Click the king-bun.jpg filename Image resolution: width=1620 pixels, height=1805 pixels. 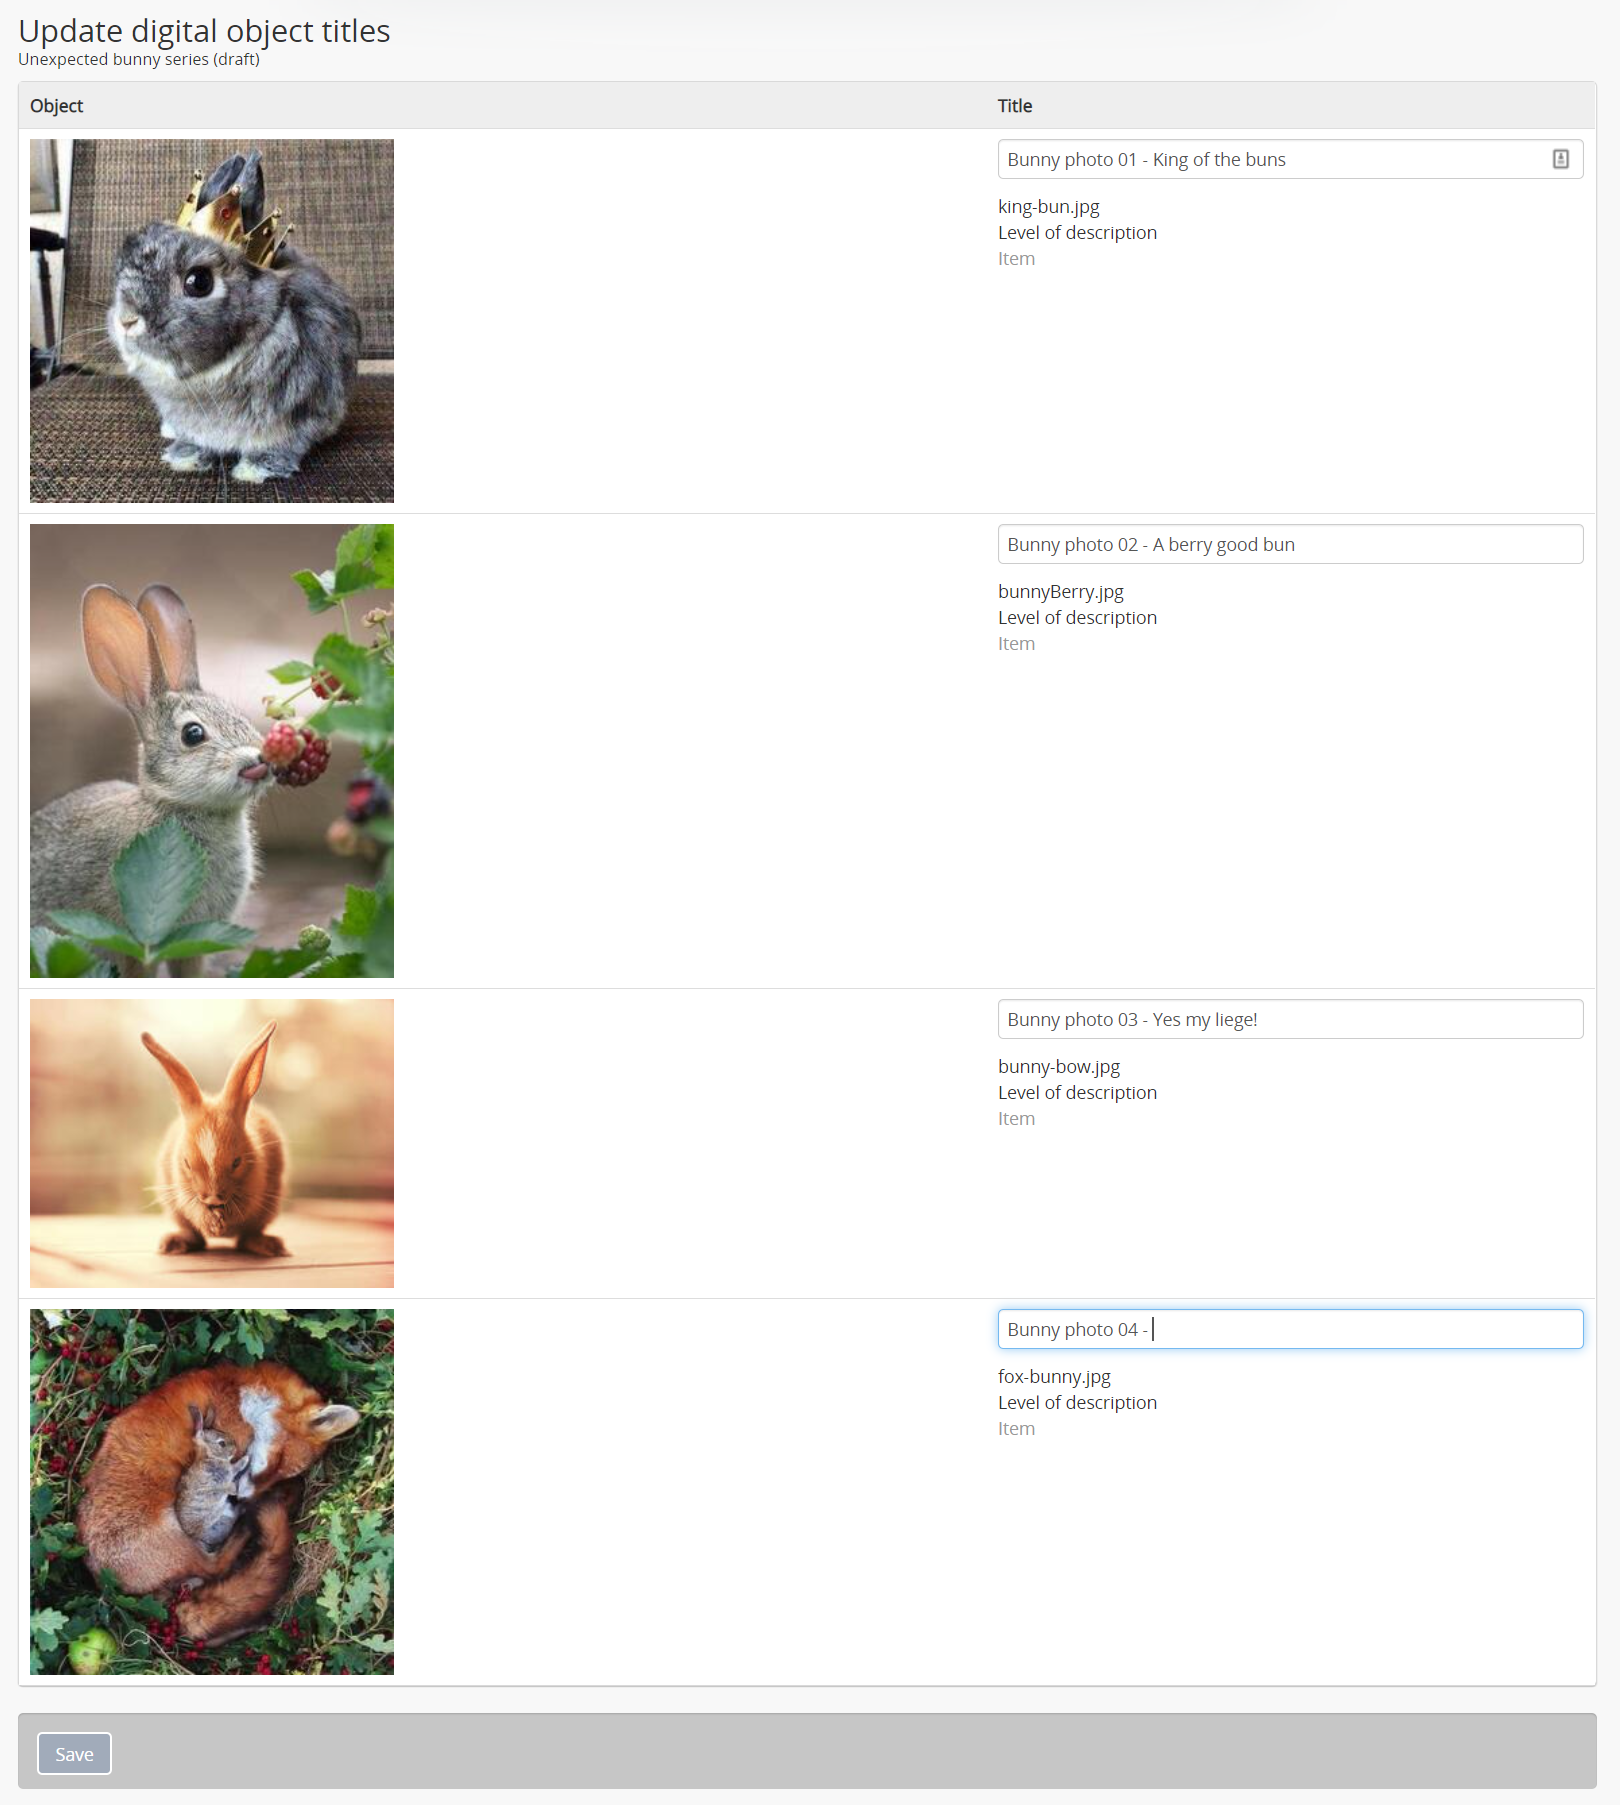(1048, 207)
